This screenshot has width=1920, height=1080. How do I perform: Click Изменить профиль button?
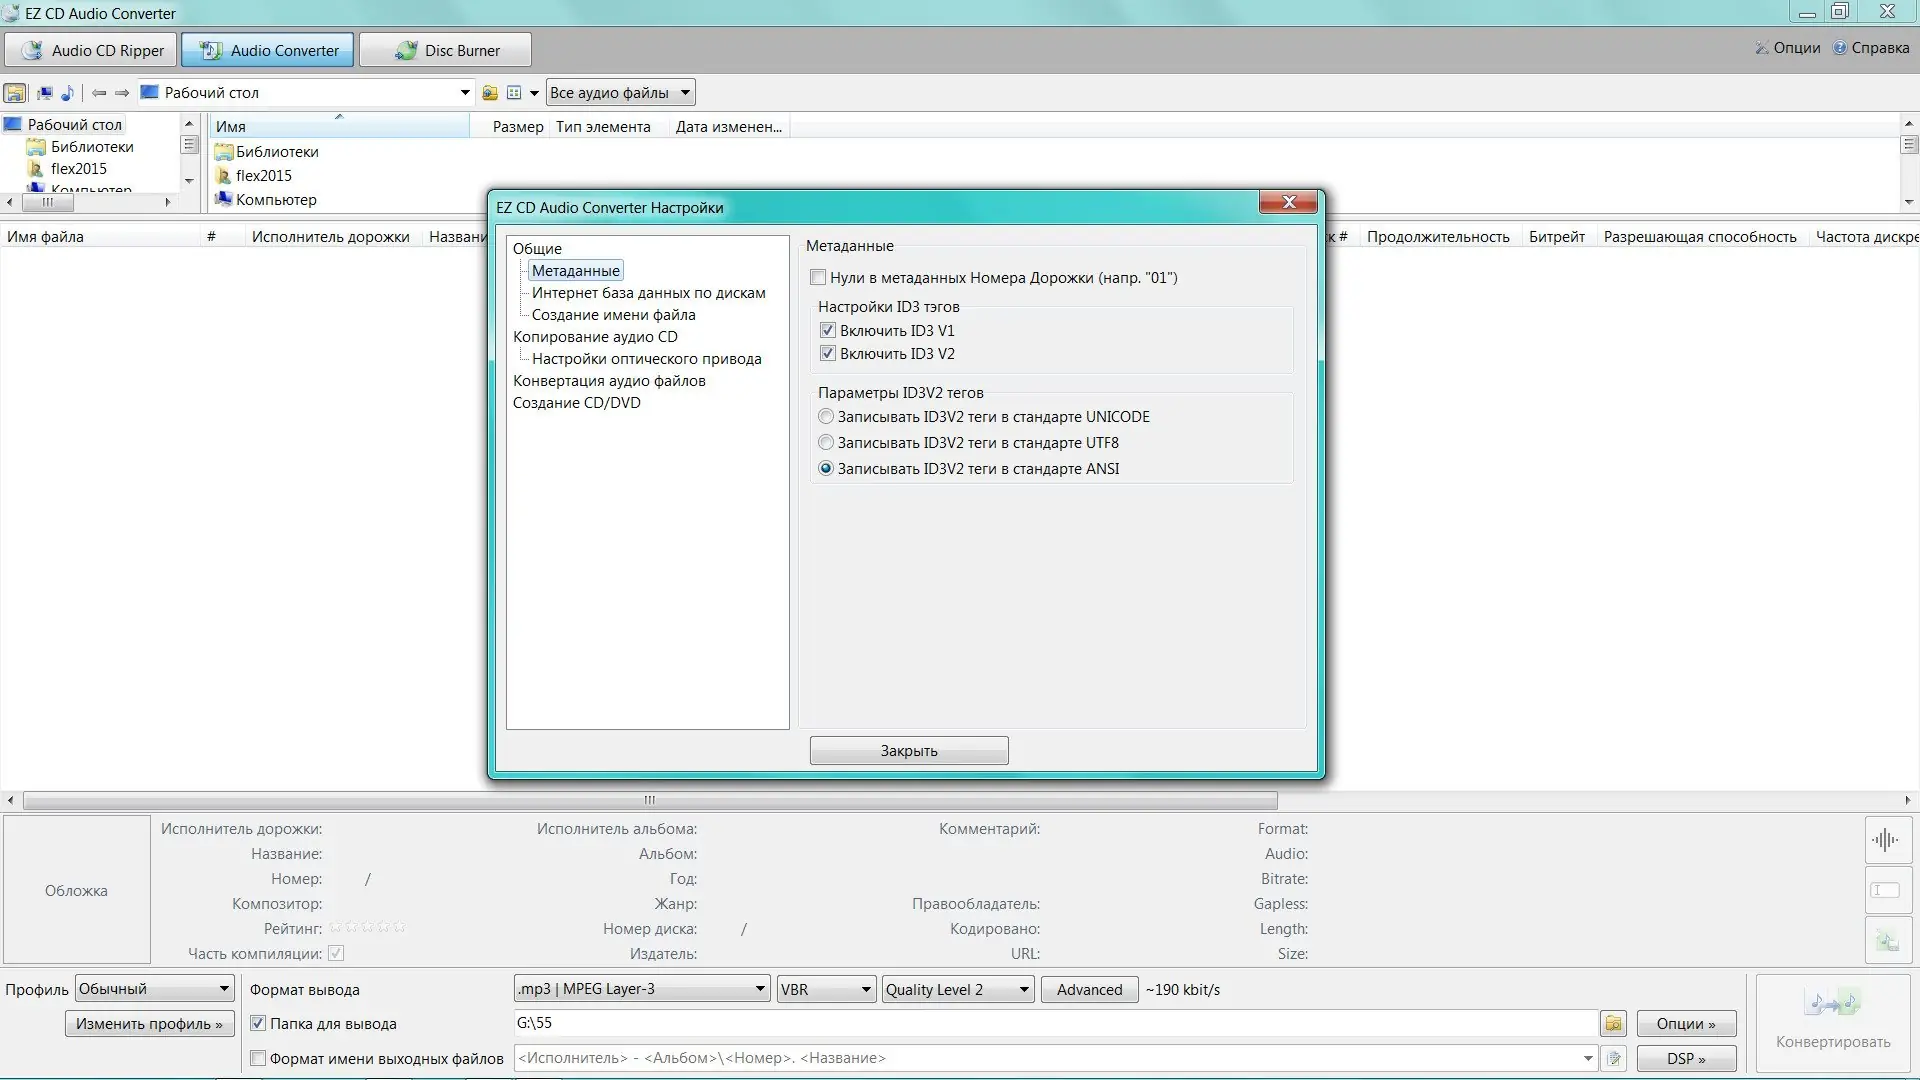pos(149,1024)
